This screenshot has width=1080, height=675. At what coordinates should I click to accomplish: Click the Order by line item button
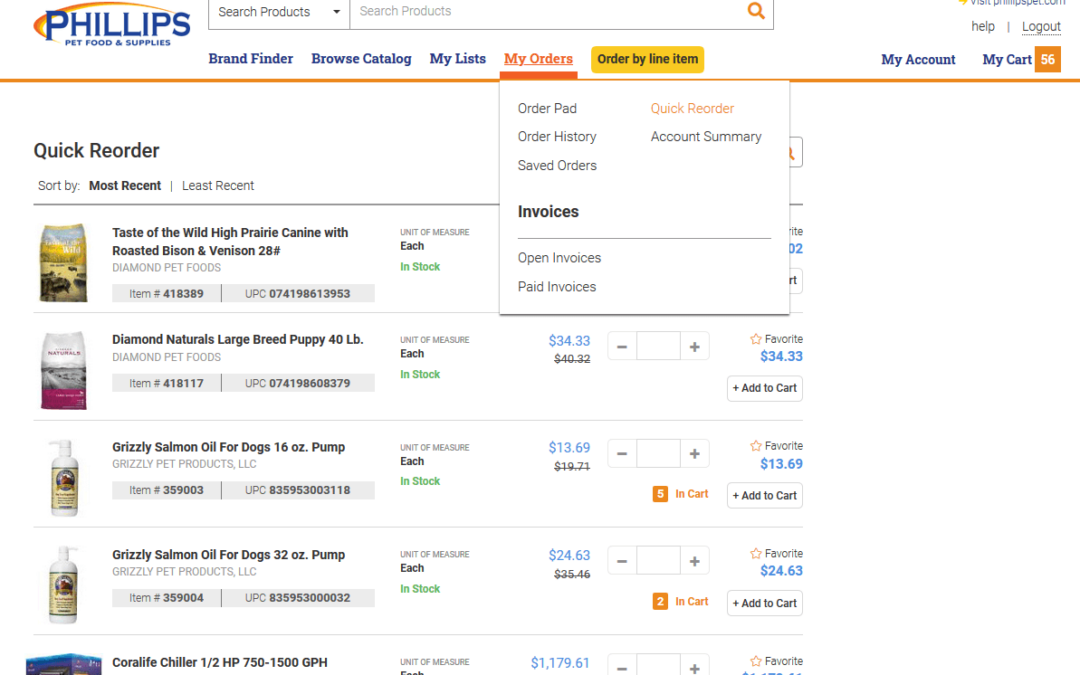tap(647, 59)
